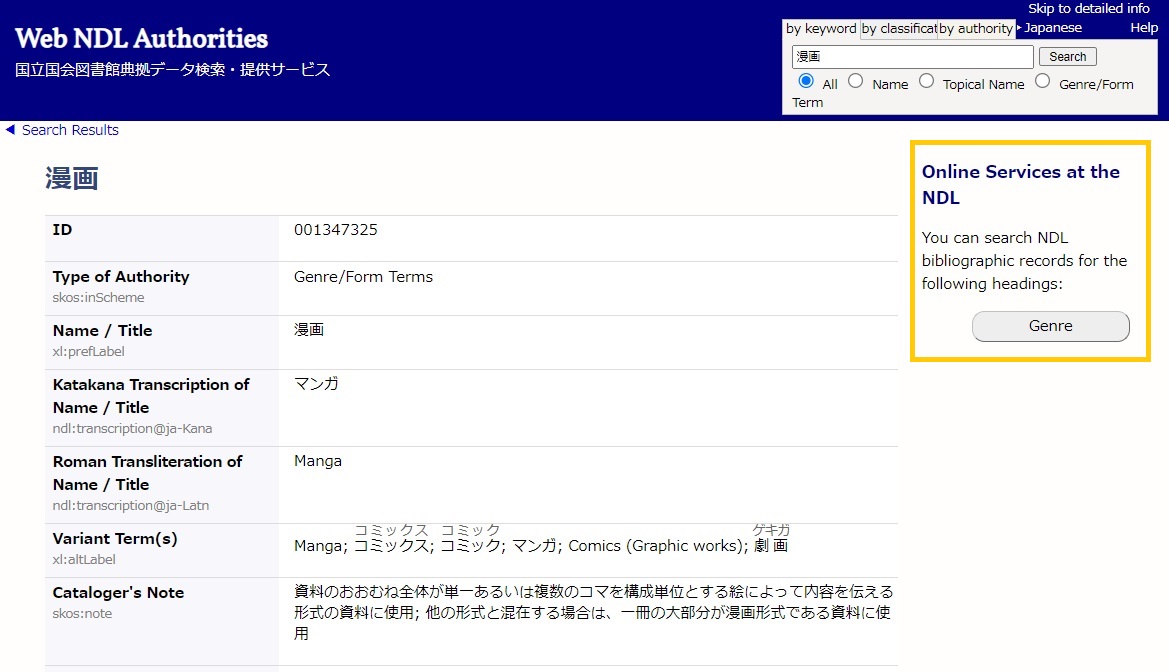1169x672 pixels.
Task: Click the Web NDL Authorities logo title
Action: pos(142,39)
